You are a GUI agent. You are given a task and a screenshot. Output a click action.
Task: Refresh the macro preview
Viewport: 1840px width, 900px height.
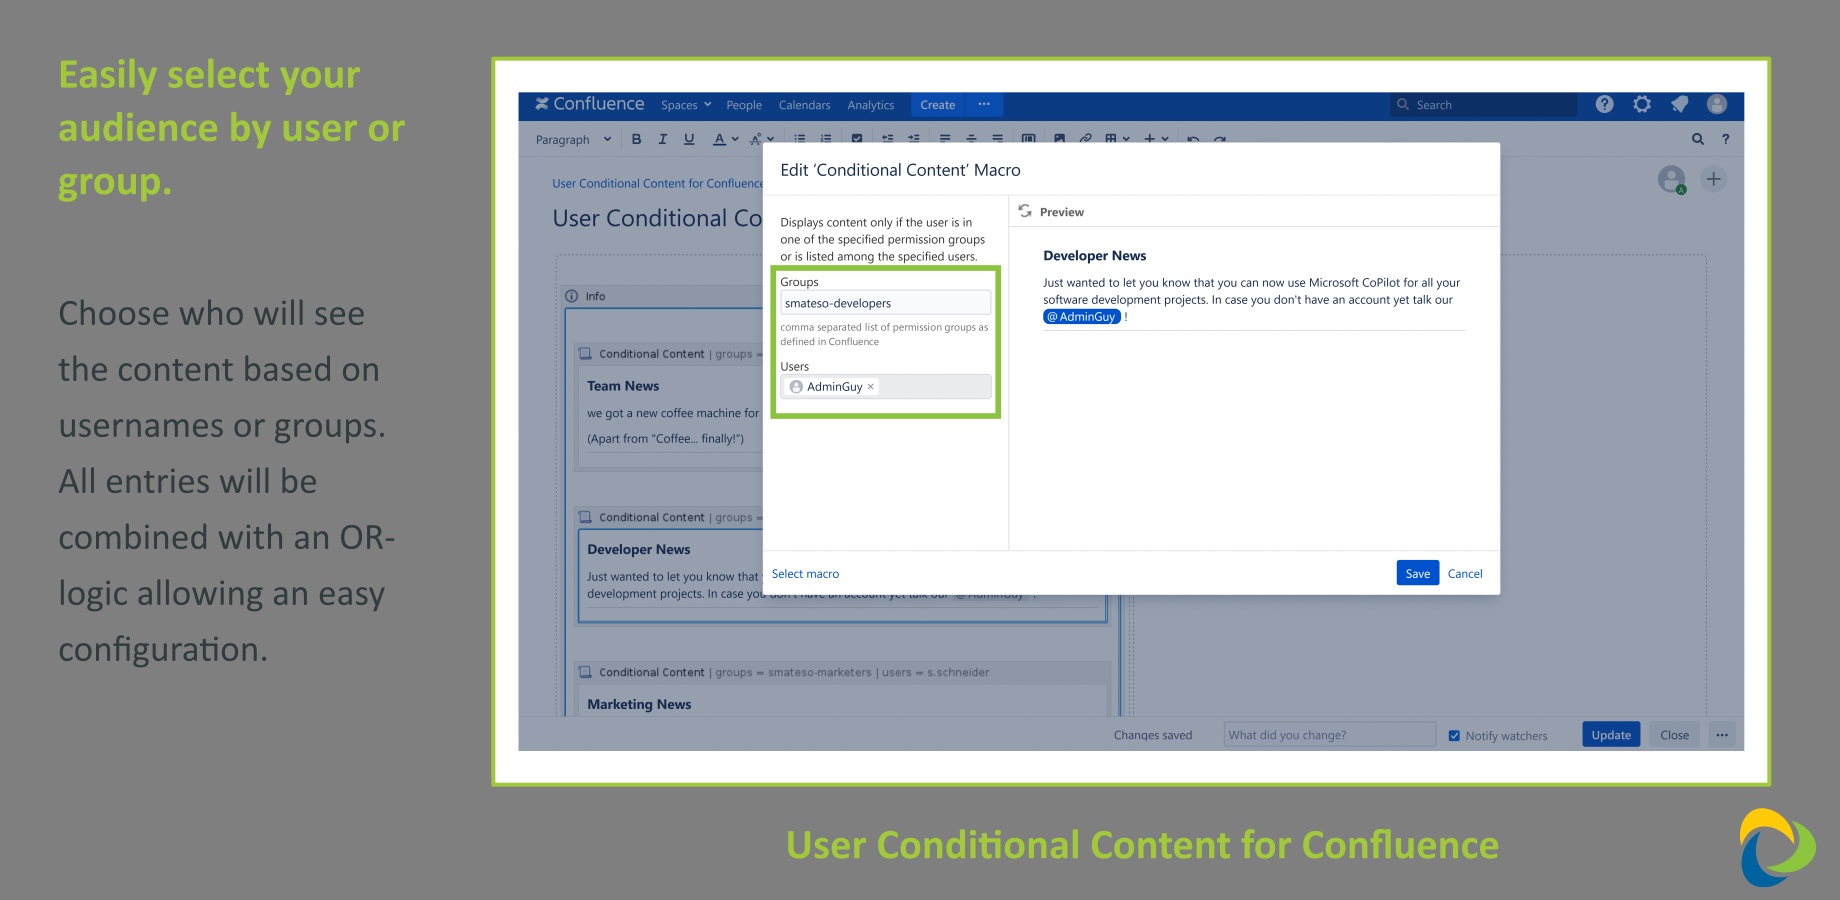1025,211
